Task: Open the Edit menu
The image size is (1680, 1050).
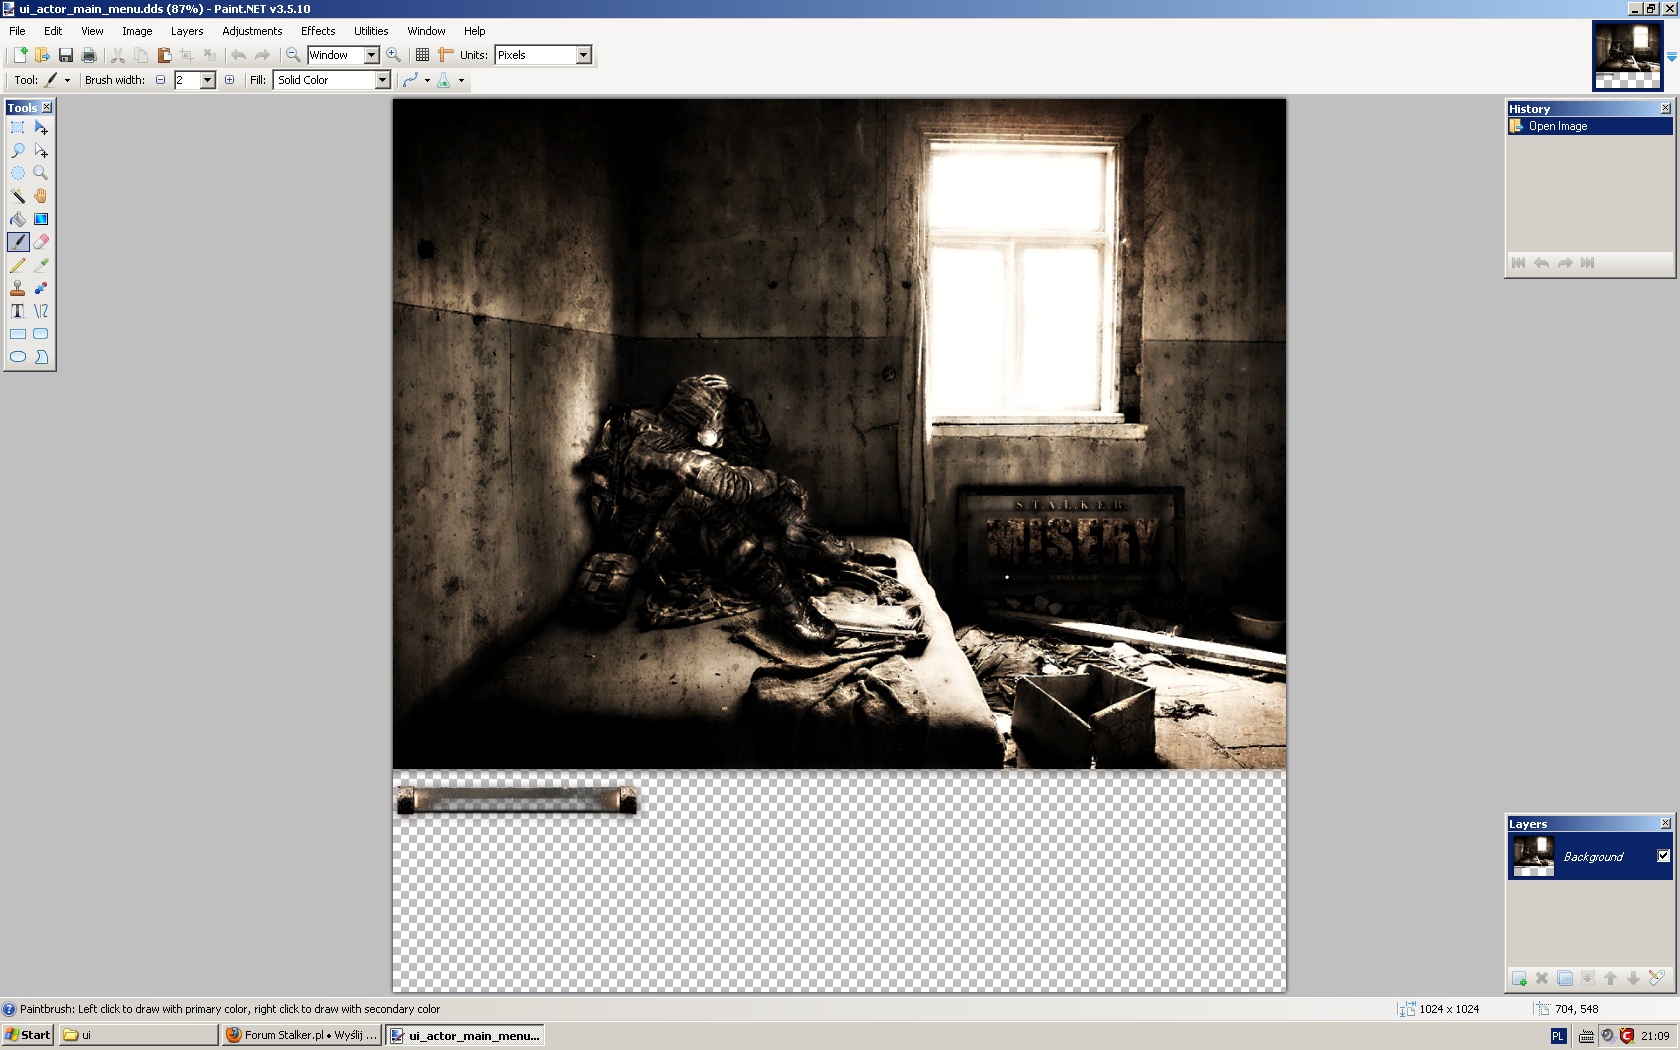Action: 53,31
